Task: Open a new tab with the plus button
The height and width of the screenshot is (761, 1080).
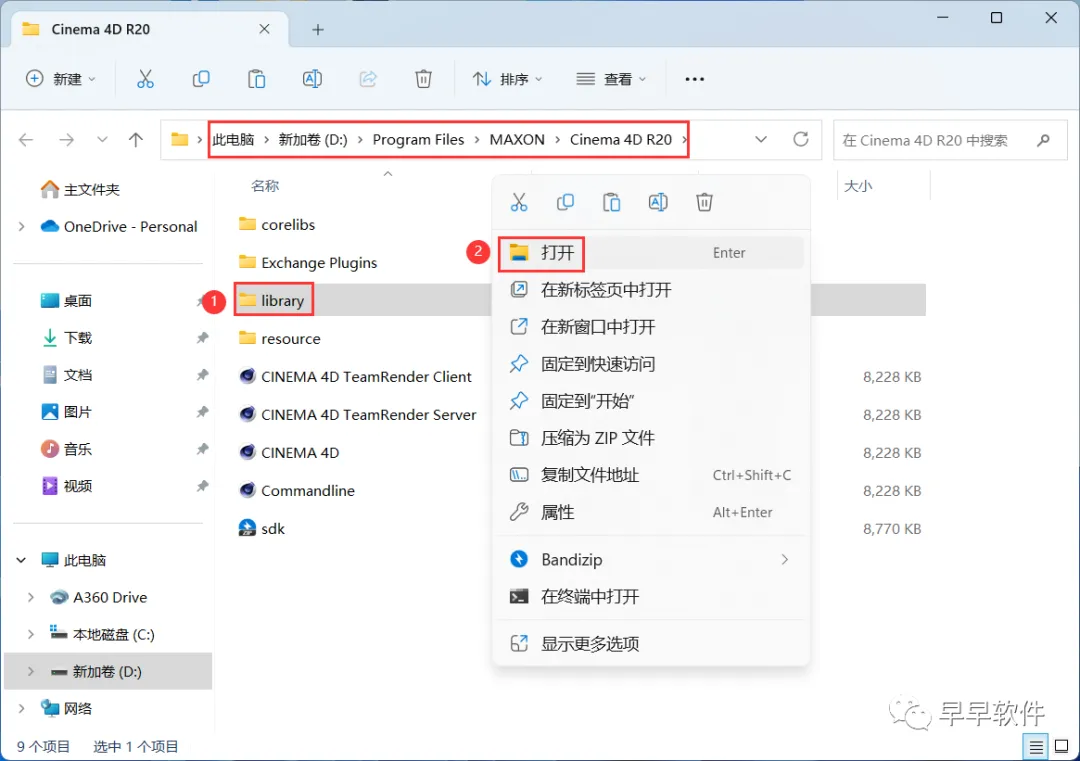Action: 318,30
